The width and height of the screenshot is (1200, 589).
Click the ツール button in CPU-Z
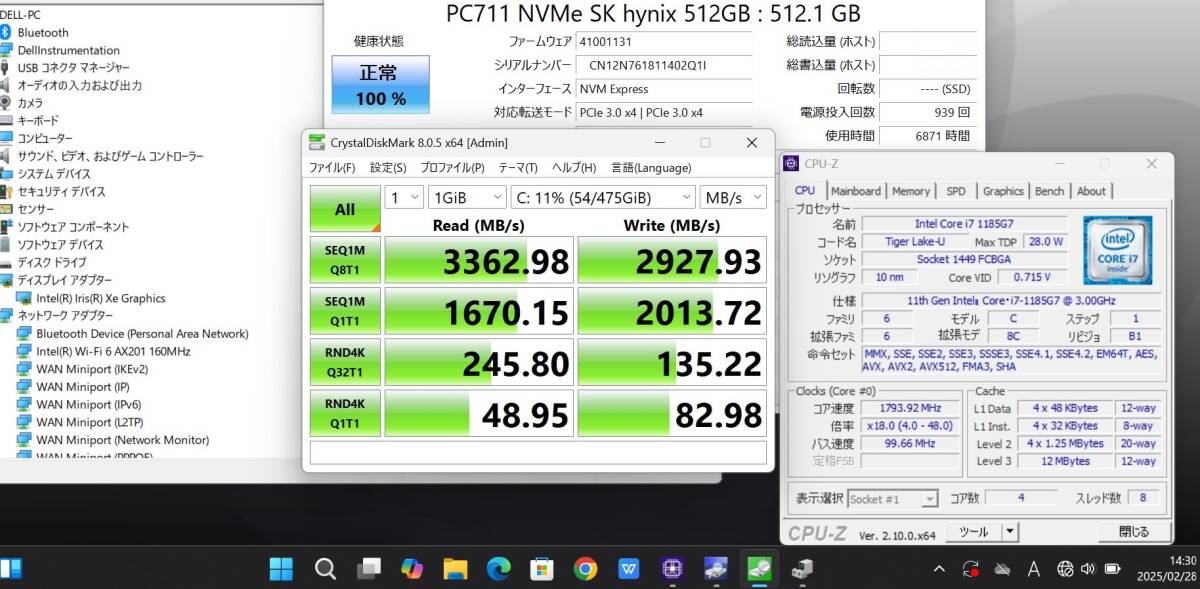[973, 532]
